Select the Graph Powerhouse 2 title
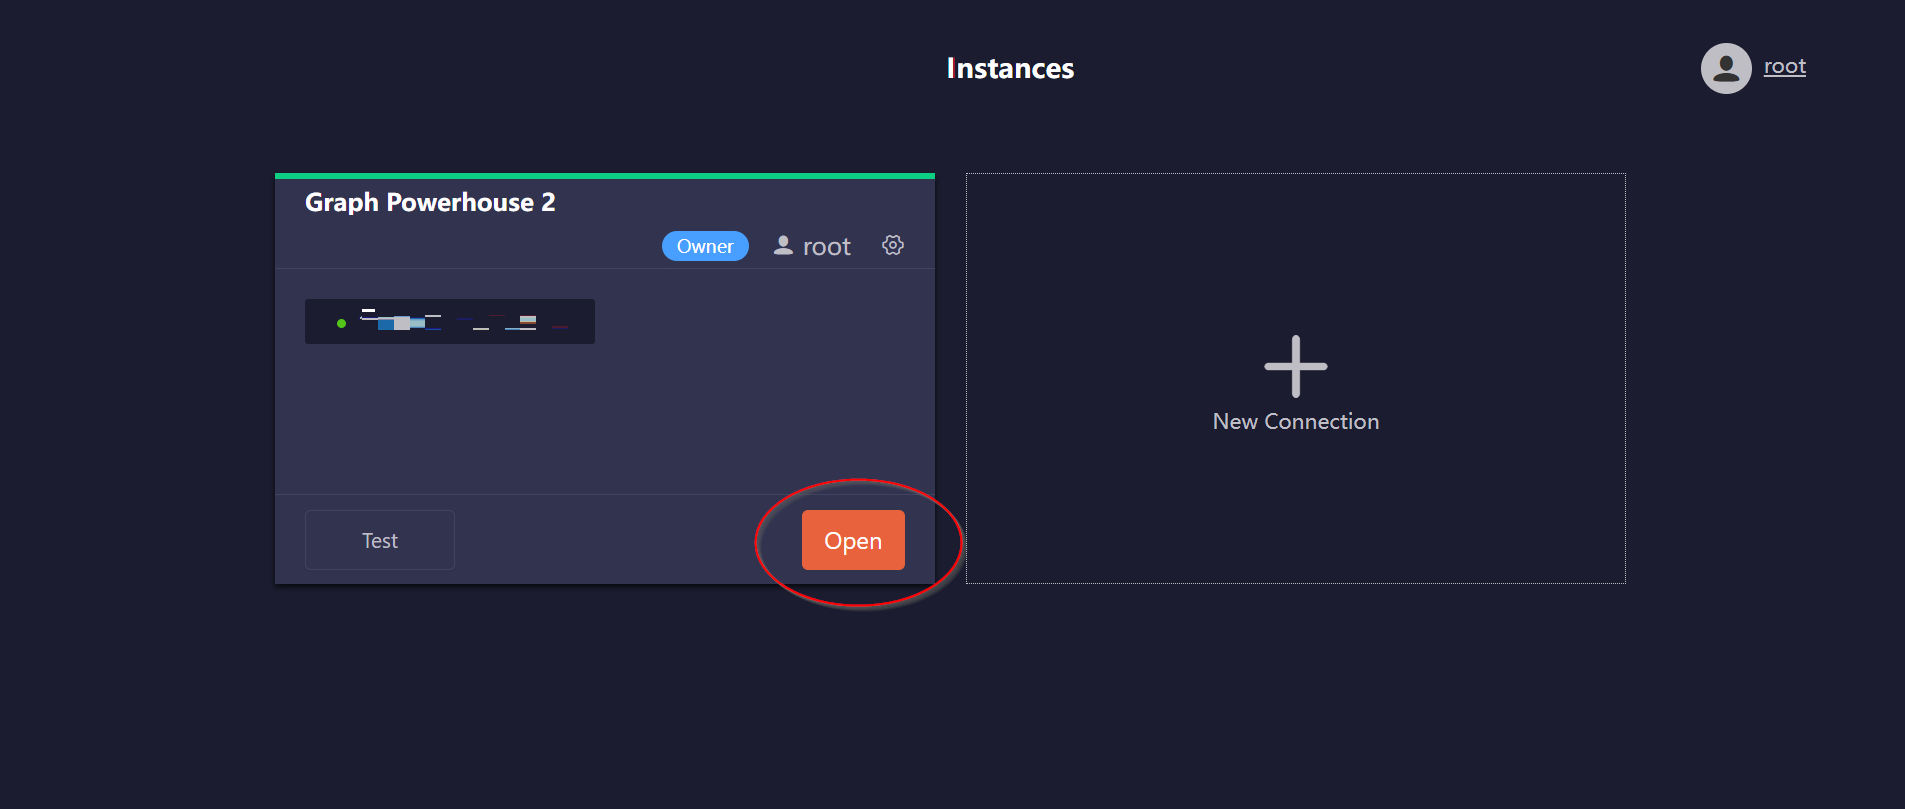The height and width of the screenshot is (809, 1905). tap(430, 203)
